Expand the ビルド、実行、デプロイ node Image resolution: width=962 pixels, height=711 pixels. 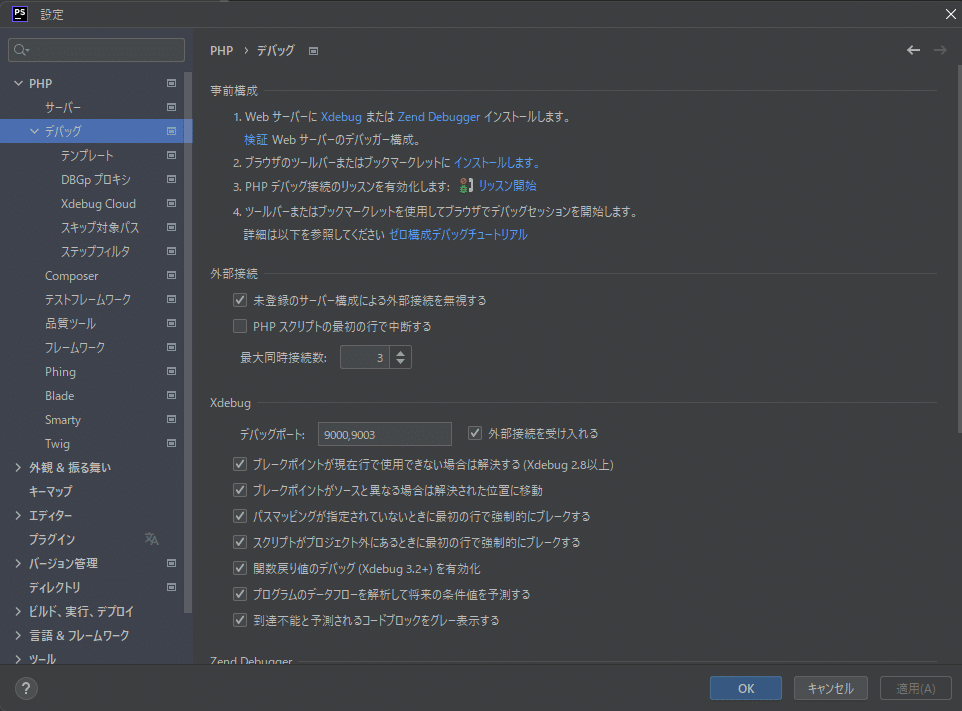coord(18,611)
